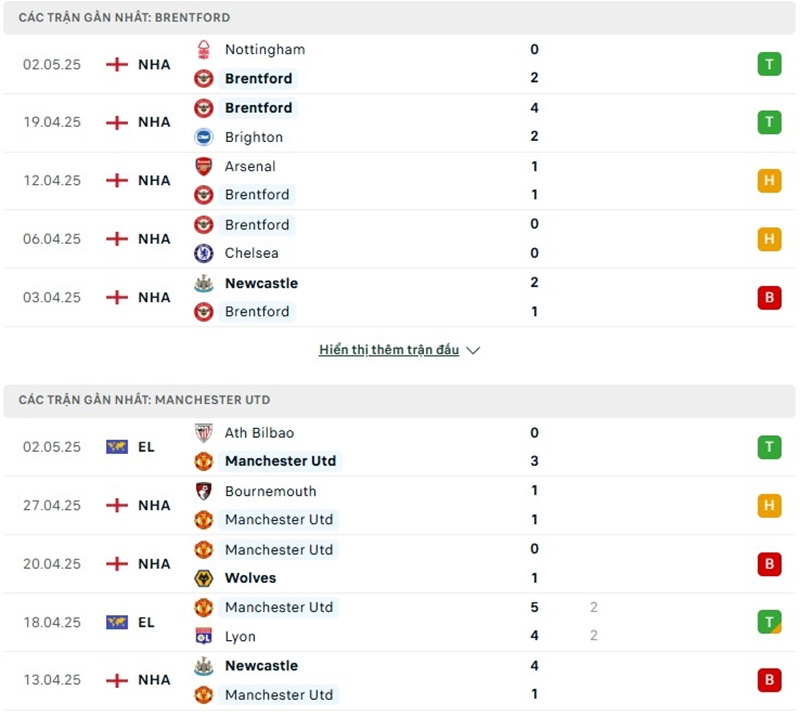This screenshot has height=716, width=800.
Task: Select the Brentford club crest icon
Action: pos(202,78)
